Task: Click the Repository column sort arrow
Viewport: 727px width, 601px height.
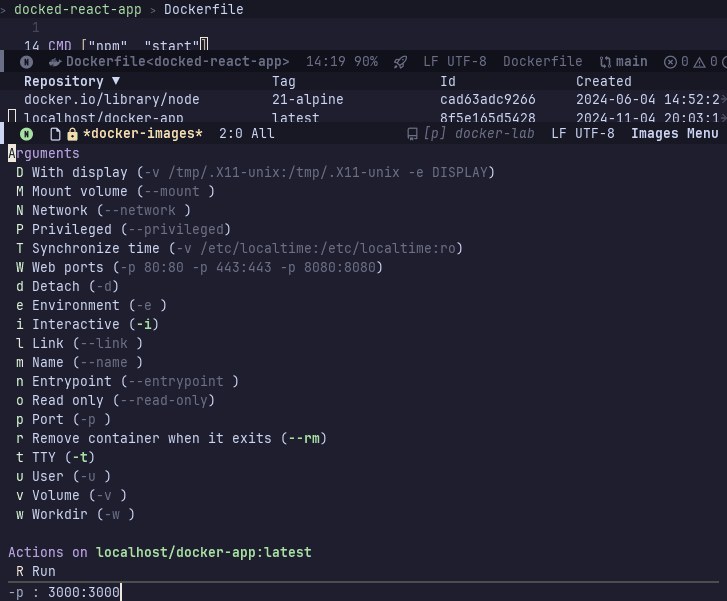Action: [x=115, y=81]
